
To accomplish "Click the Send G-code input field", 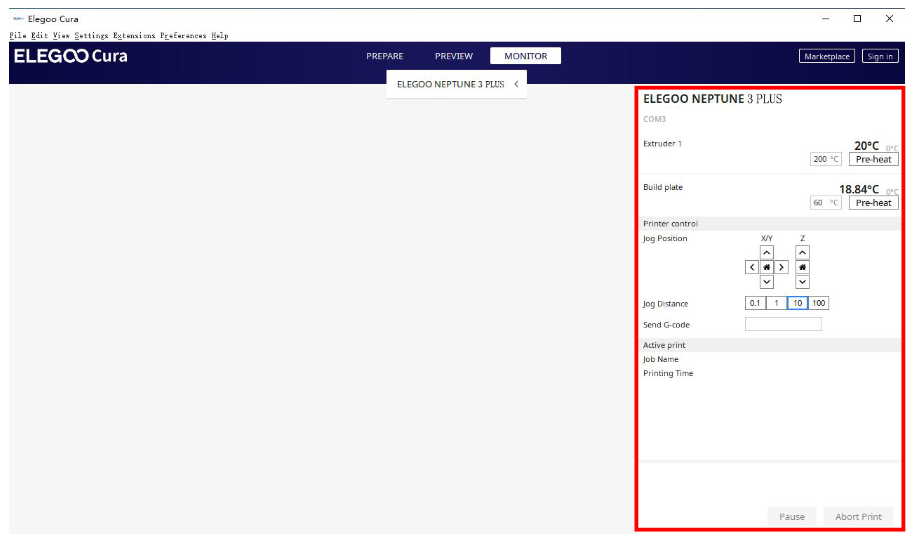I will pos(783,324).
